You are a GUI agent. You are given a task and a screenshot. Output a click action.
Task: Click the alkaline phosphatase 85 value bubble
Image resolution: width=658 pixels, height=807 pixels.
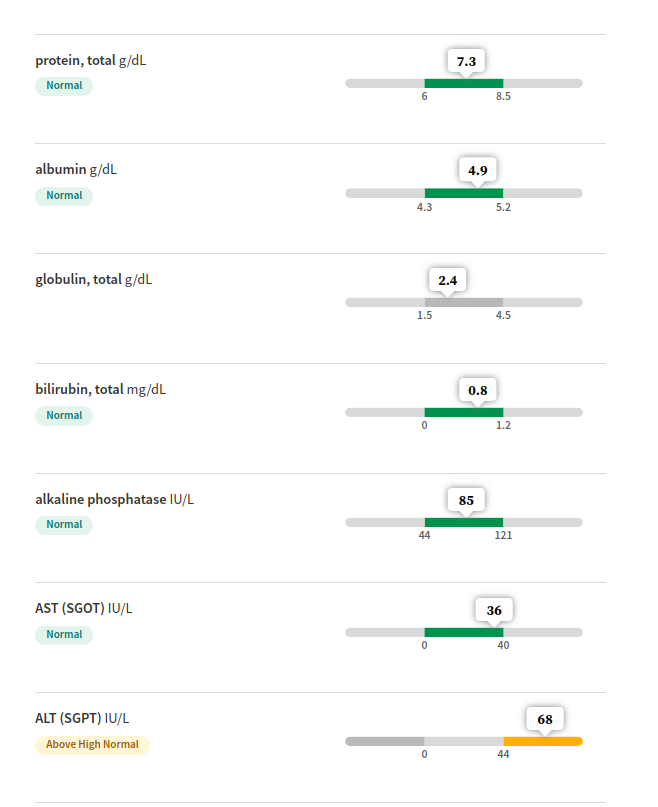[x=466, y=500]
